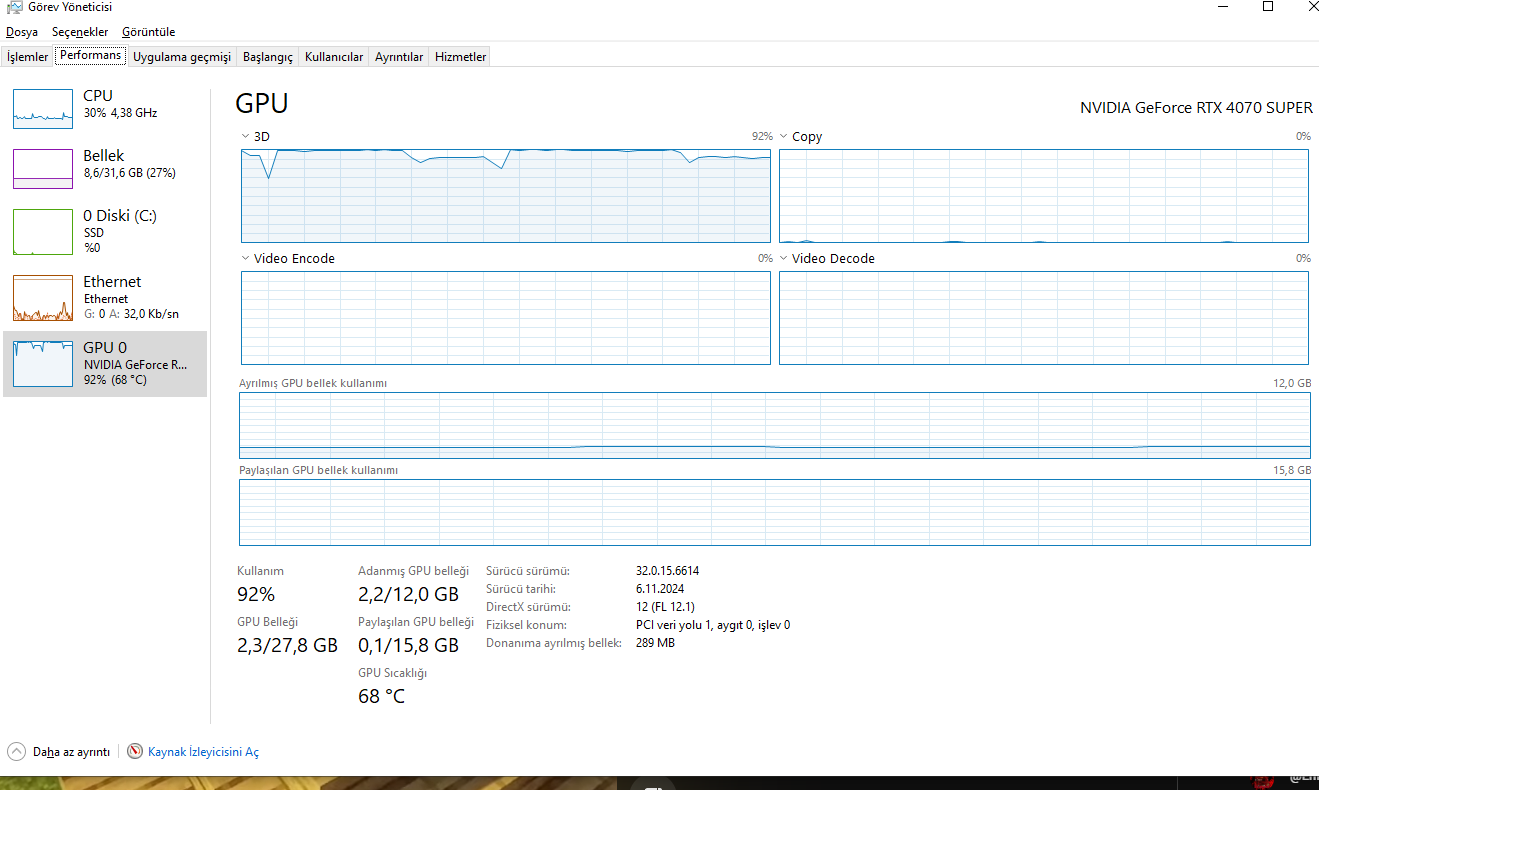Open the Görüntüle menu
1536x864 pixels.
click(149, 32)
